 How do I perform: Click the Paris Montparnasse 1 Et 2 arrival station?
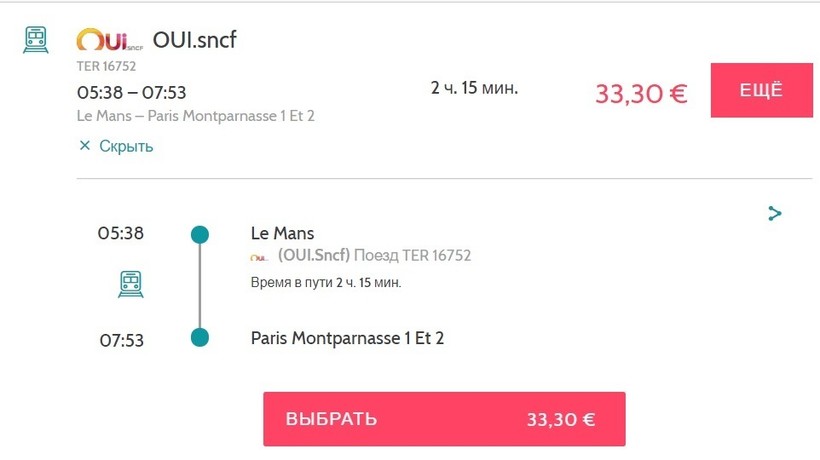[347, 338]
